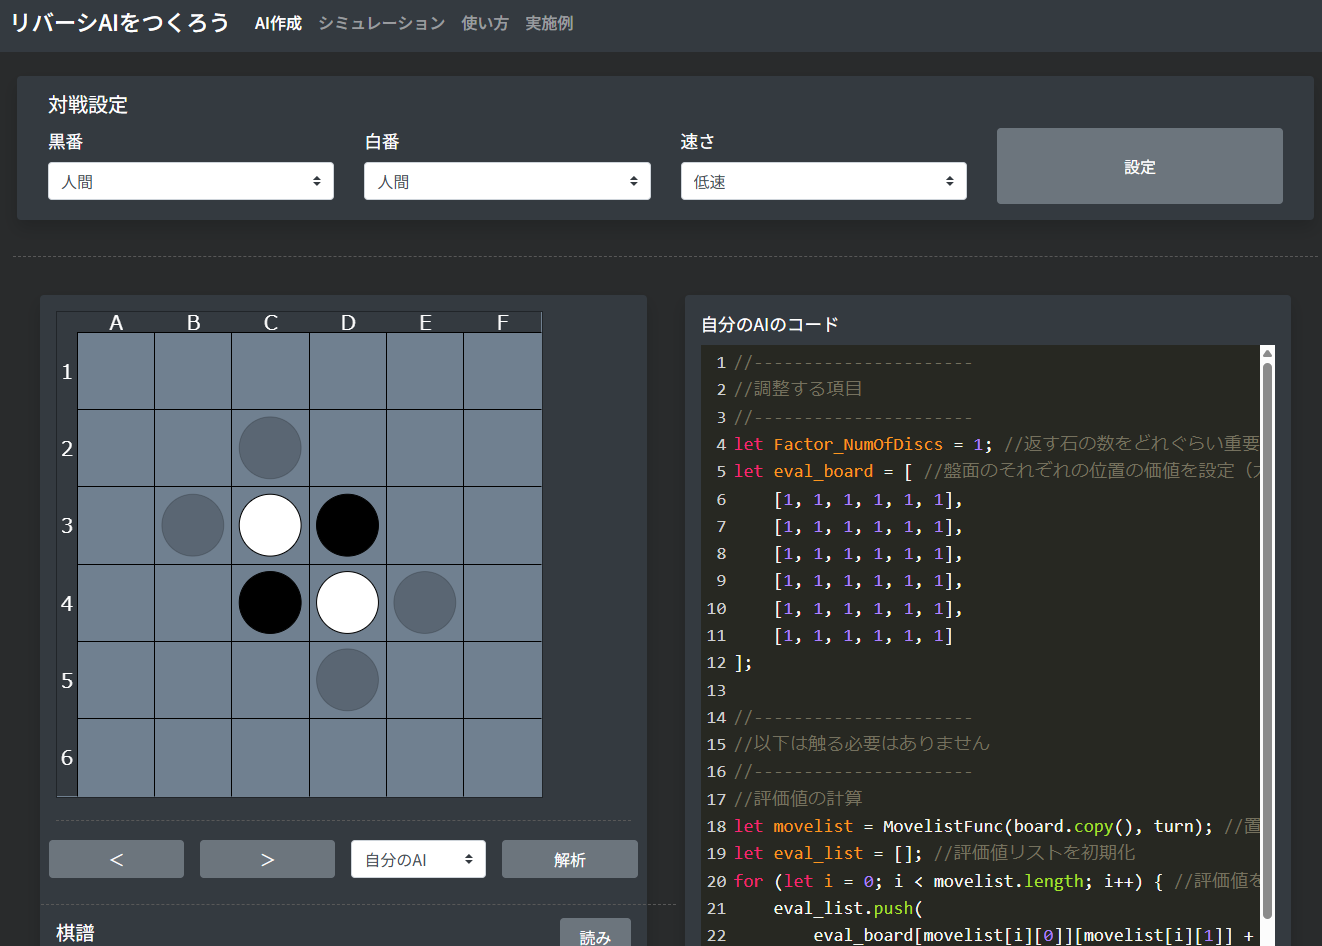Click empty board square F6

pyautogui.click(x=503, y=757)
